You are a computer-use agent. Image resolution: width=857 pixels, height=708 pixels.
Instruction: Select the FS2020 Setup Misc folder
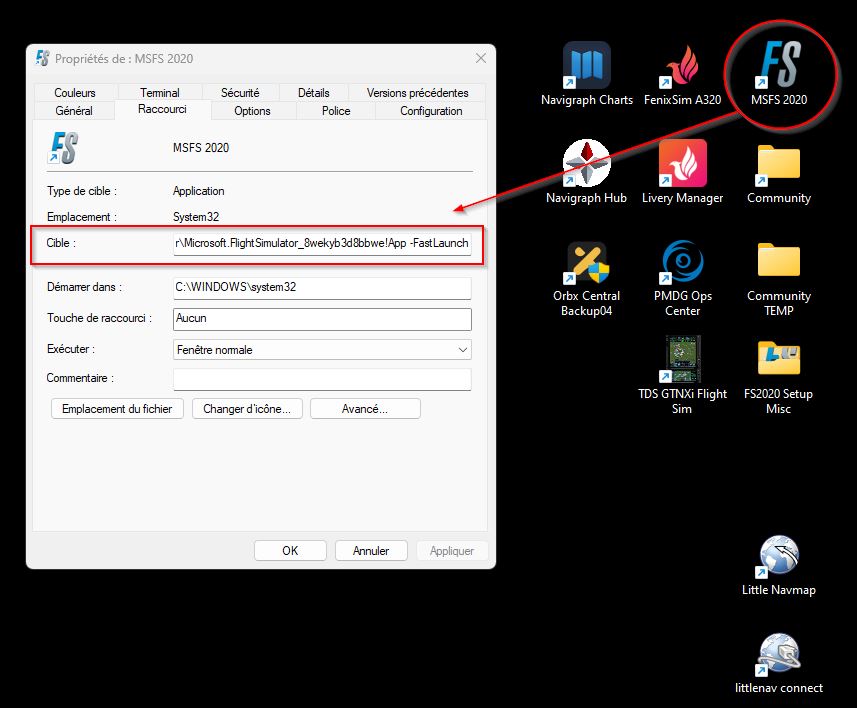[x=778, y=376]
